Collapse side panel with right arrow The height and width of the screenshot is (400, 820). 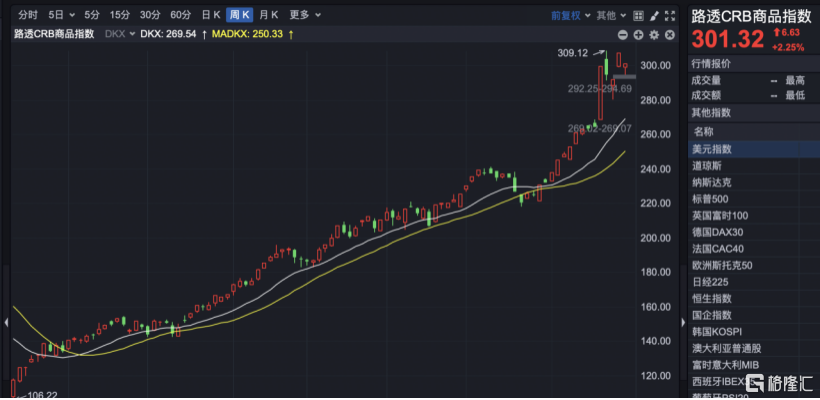(x=683, y=322)
